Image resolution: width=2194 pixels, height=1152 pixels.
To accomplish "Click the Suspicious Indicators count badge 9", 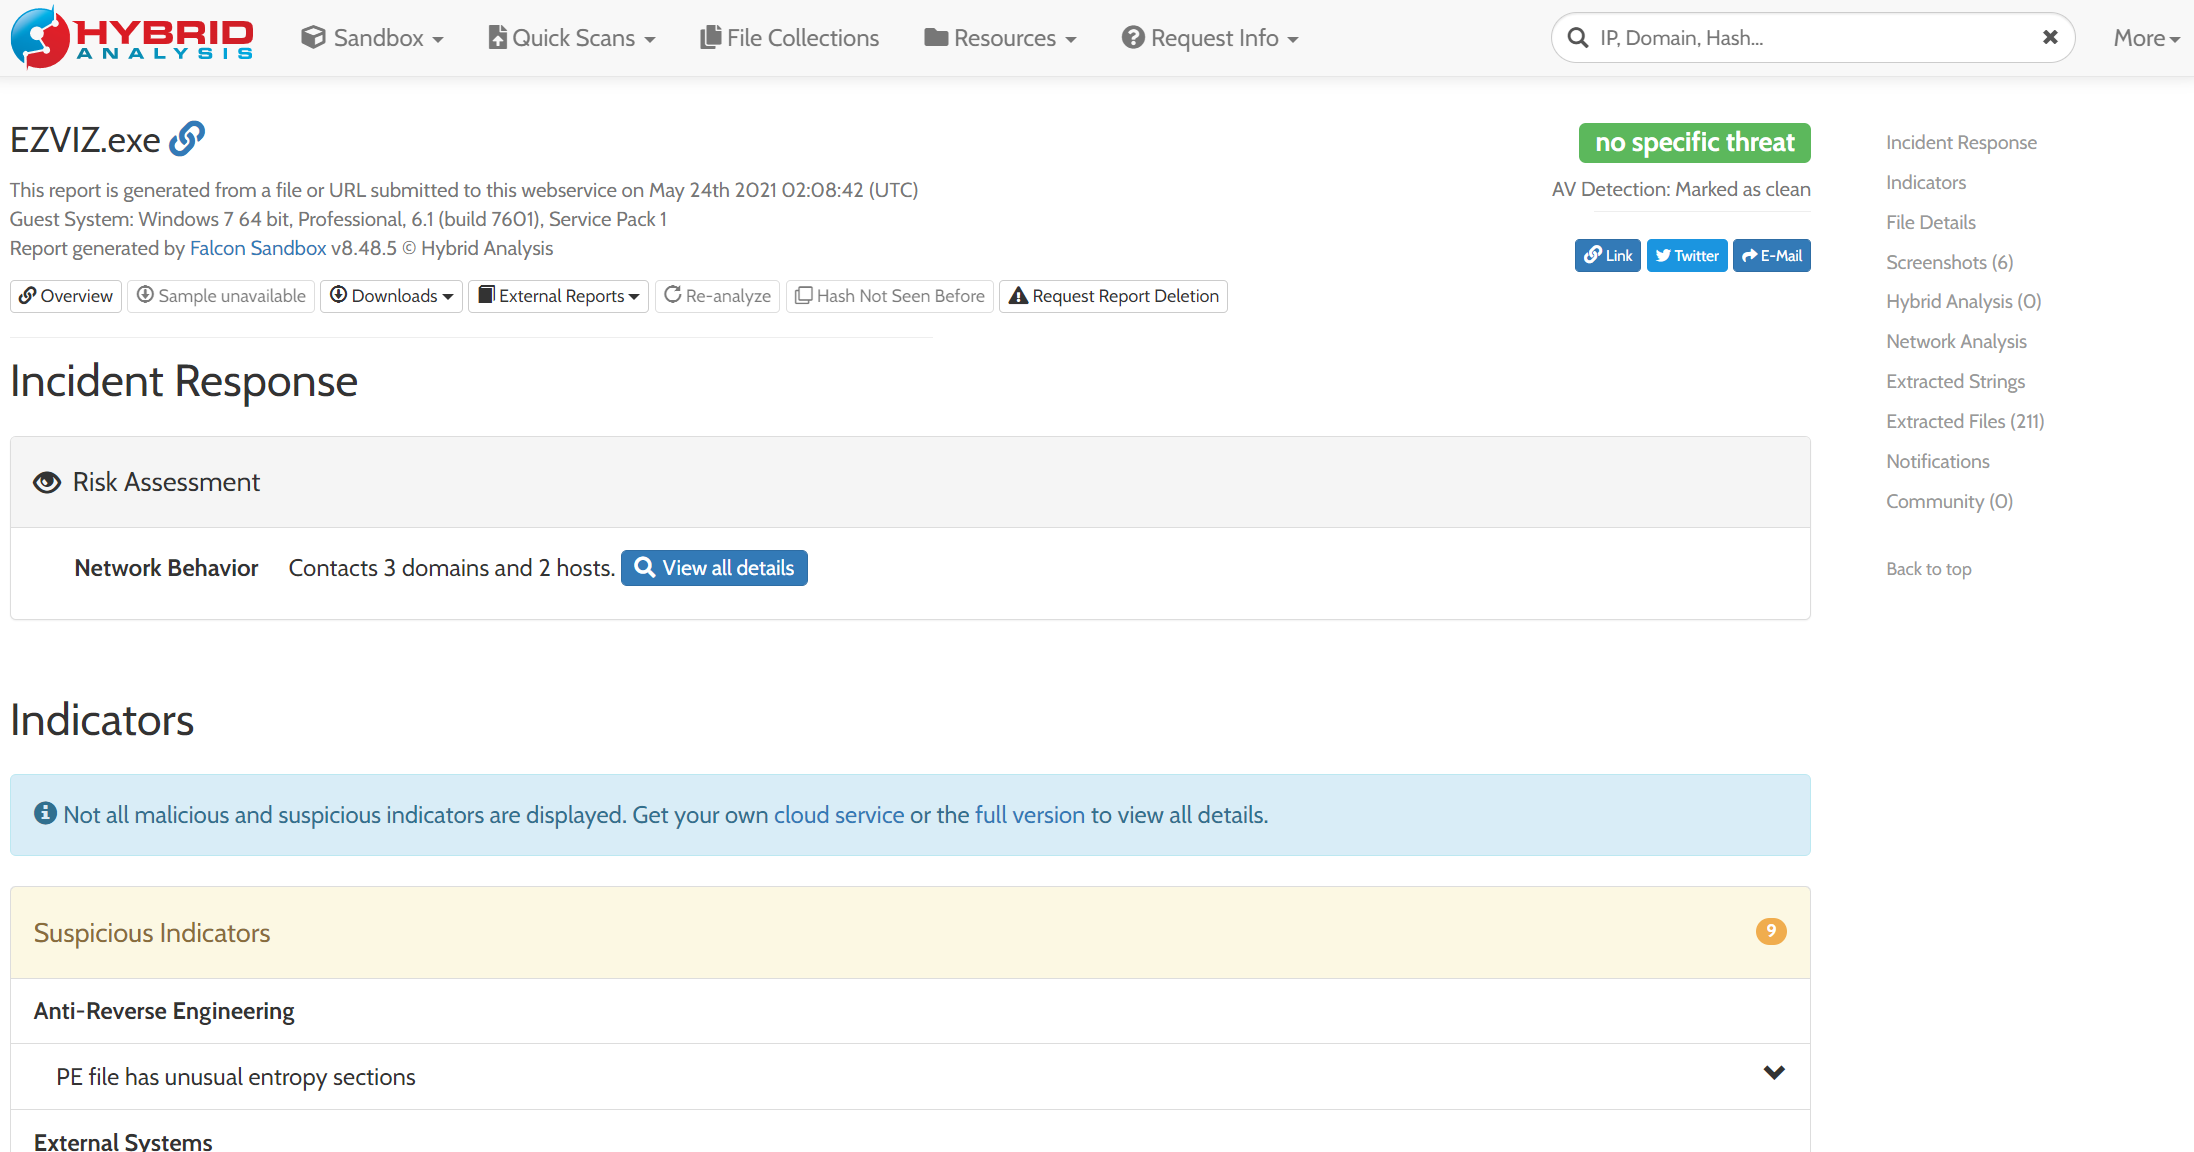I will 1771,932.
